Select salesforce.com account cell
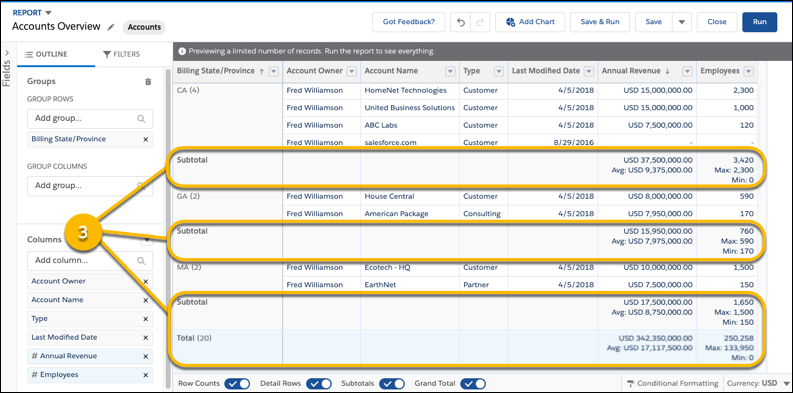Screen dimensions: 793x393 [390, 143]
